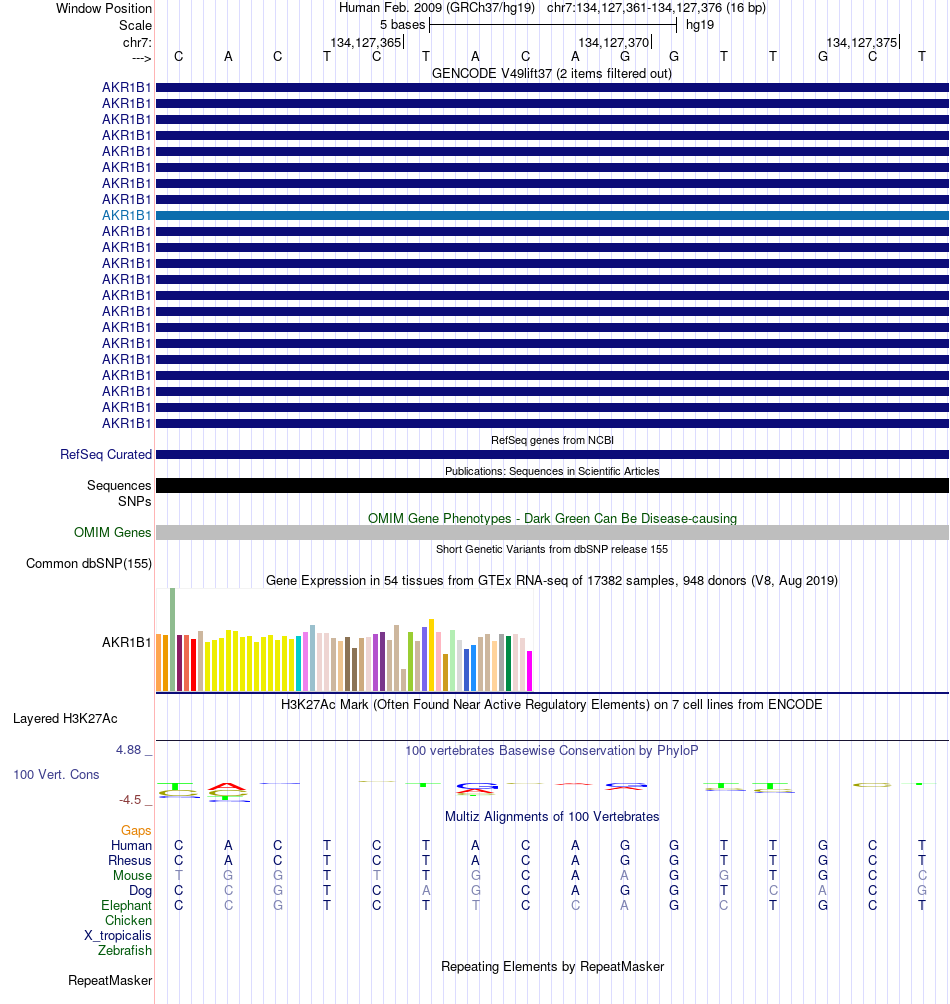Viewport: 950px width, 1004px height.
Task: Open the Human Feb. 2009 (GRCh37/hg19) title
Action: (x=437, y=8)
